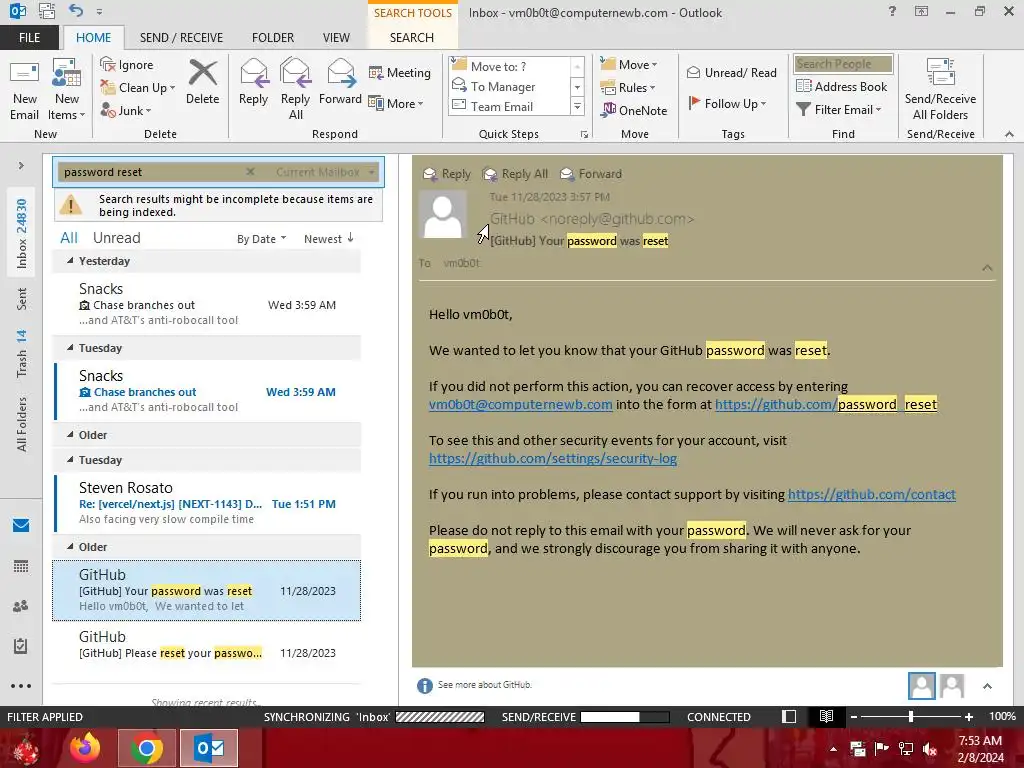The image size is (1024, 768).
Task: Click the zoom in plus button
Action: (969, 717)
